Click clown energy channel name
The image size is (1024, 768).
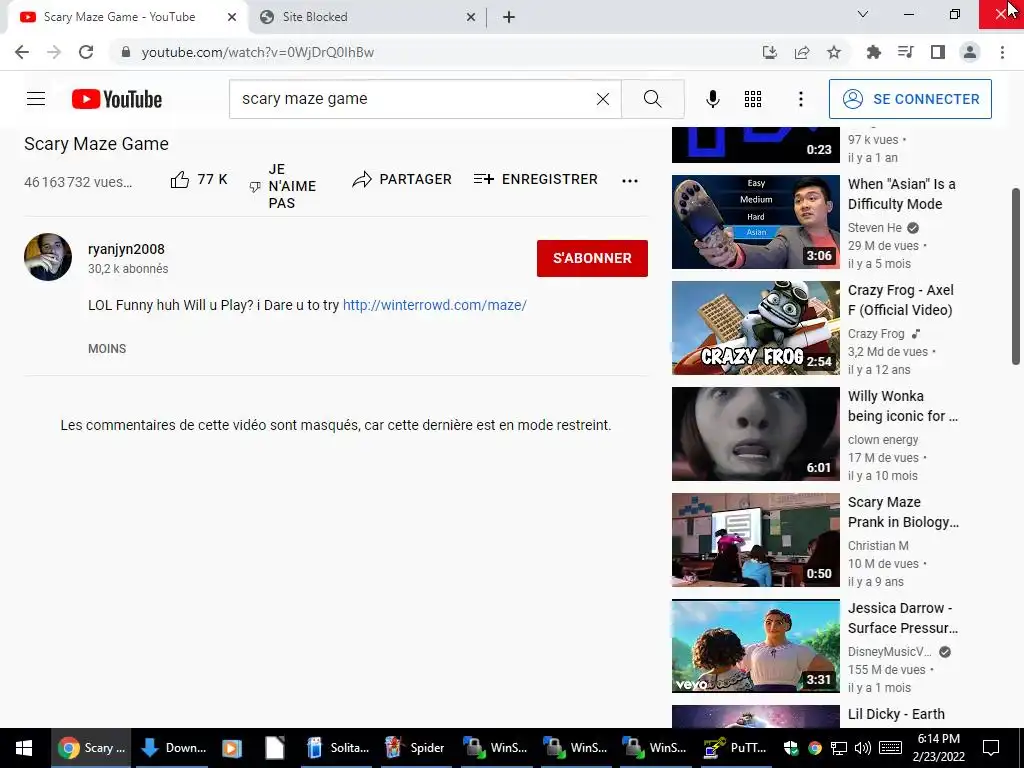(883, 440)
